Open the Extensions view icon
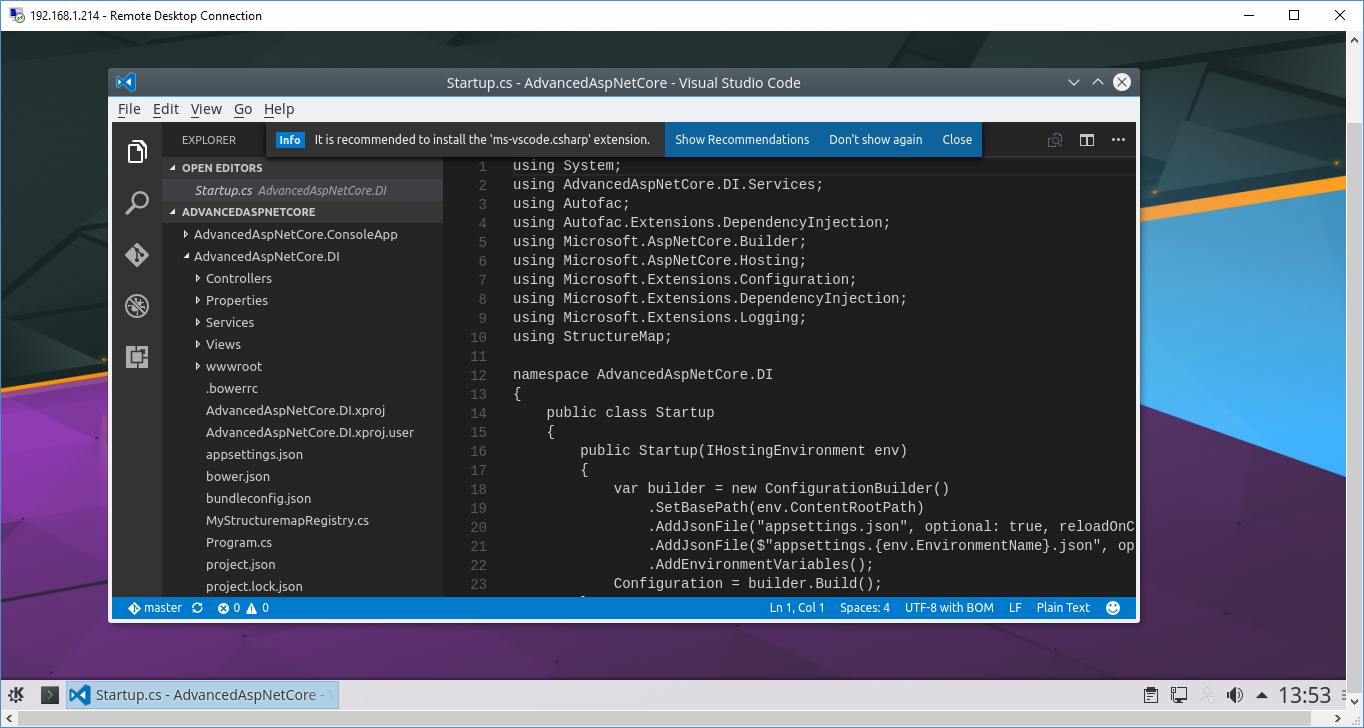Viewport: 1364px width, 728px height. (136, 356)
